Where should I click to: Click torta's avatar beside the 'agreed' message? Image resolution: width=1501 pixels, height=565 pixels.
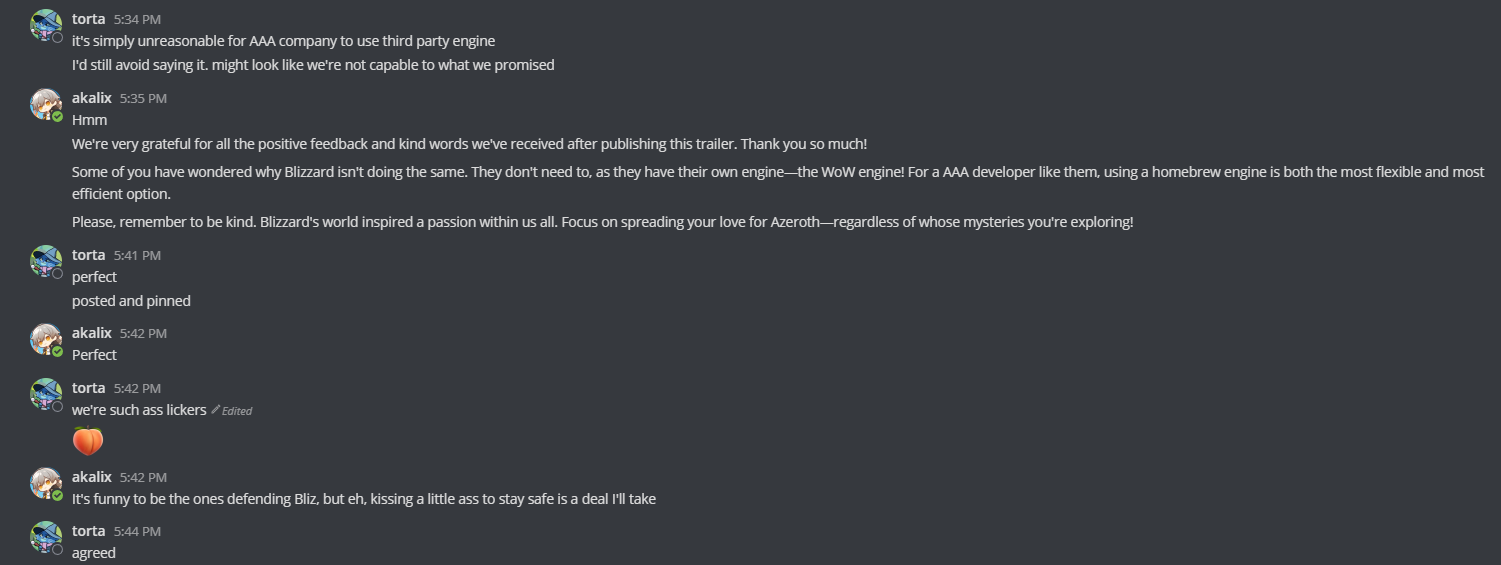coord(46,537)
